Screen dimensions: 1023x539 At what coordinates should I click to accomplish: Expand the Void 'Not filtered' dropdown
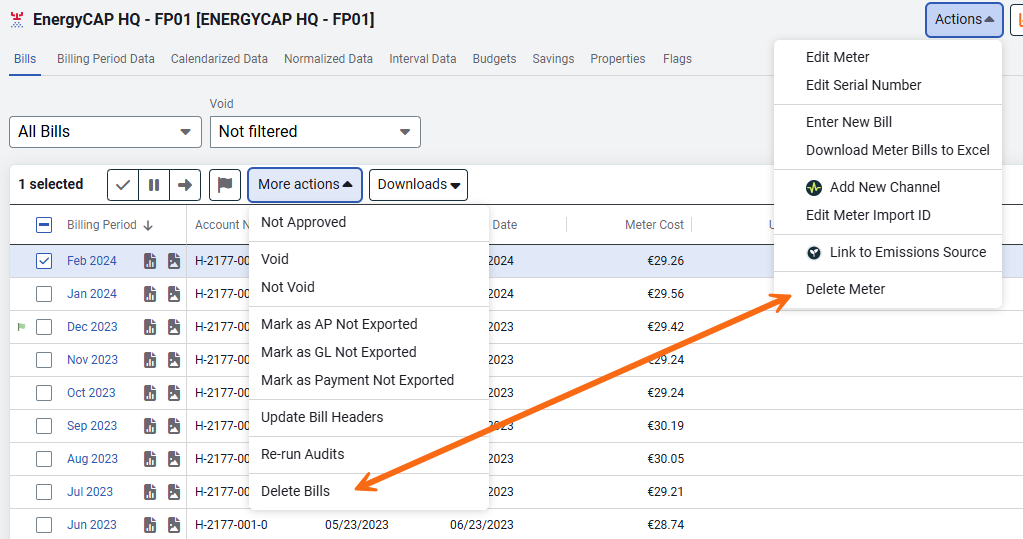(314, 131)
